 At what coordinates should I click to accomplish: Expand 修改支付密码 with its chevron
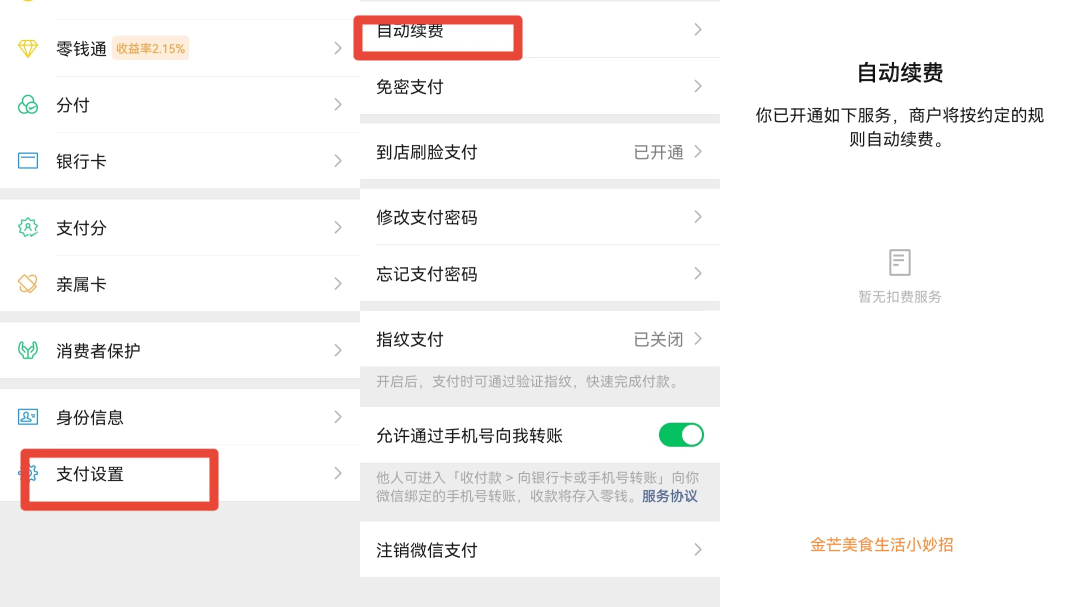(698, 217)
